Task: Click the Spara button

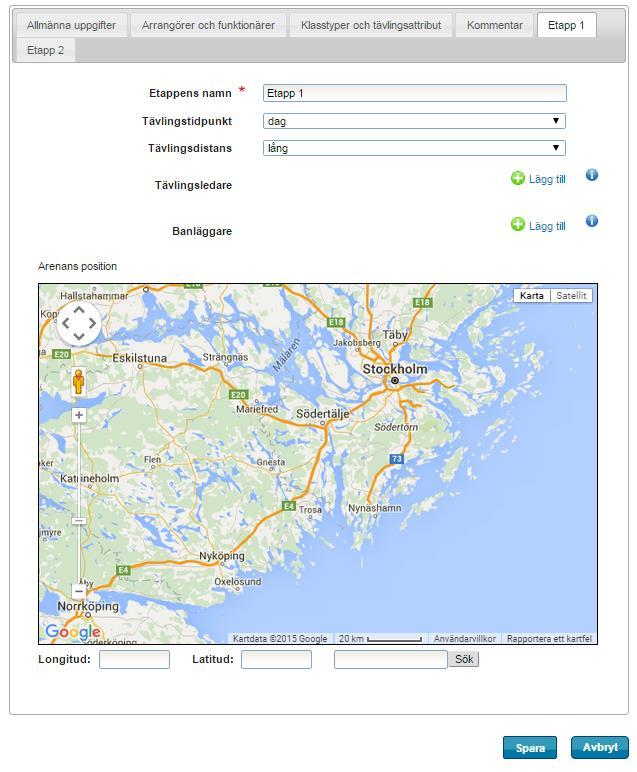Action: [530, 748]
